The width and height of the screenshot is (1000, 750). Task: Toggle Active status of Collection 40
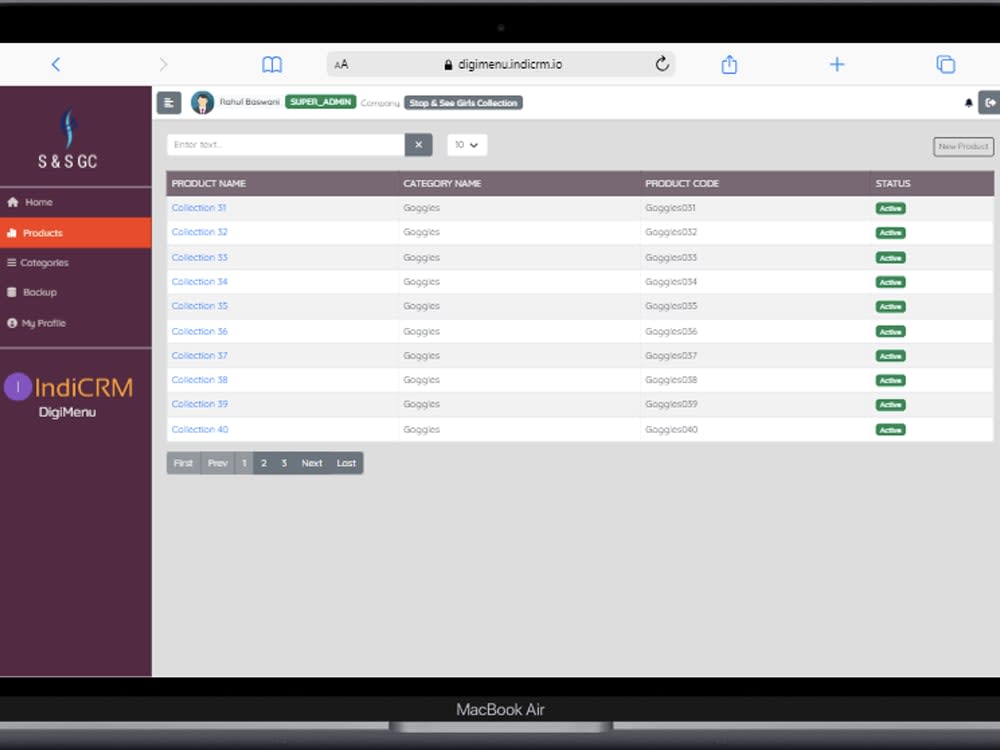pos(889,429)
